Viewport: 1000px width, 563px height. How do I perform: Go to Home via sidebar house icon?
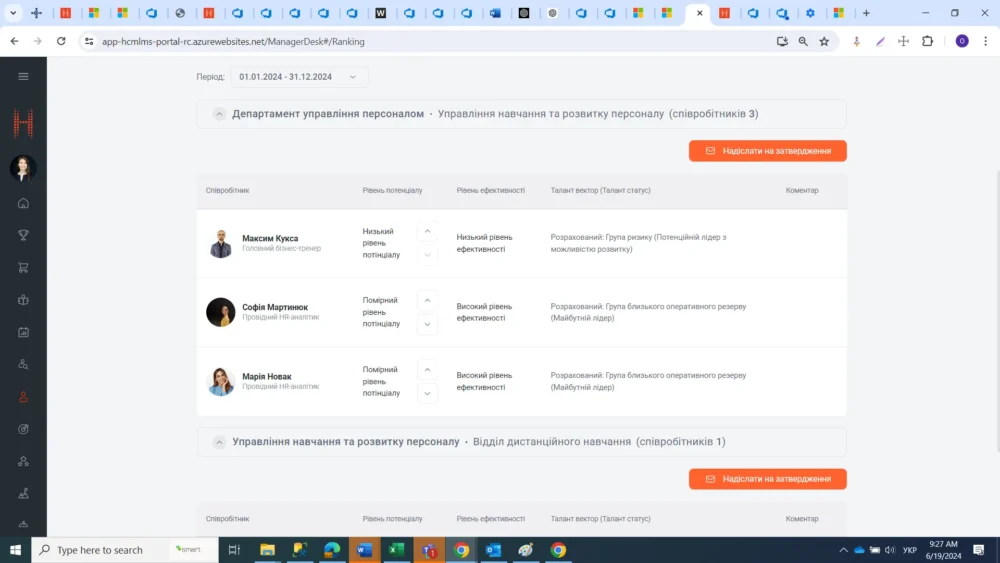point(23,203)
